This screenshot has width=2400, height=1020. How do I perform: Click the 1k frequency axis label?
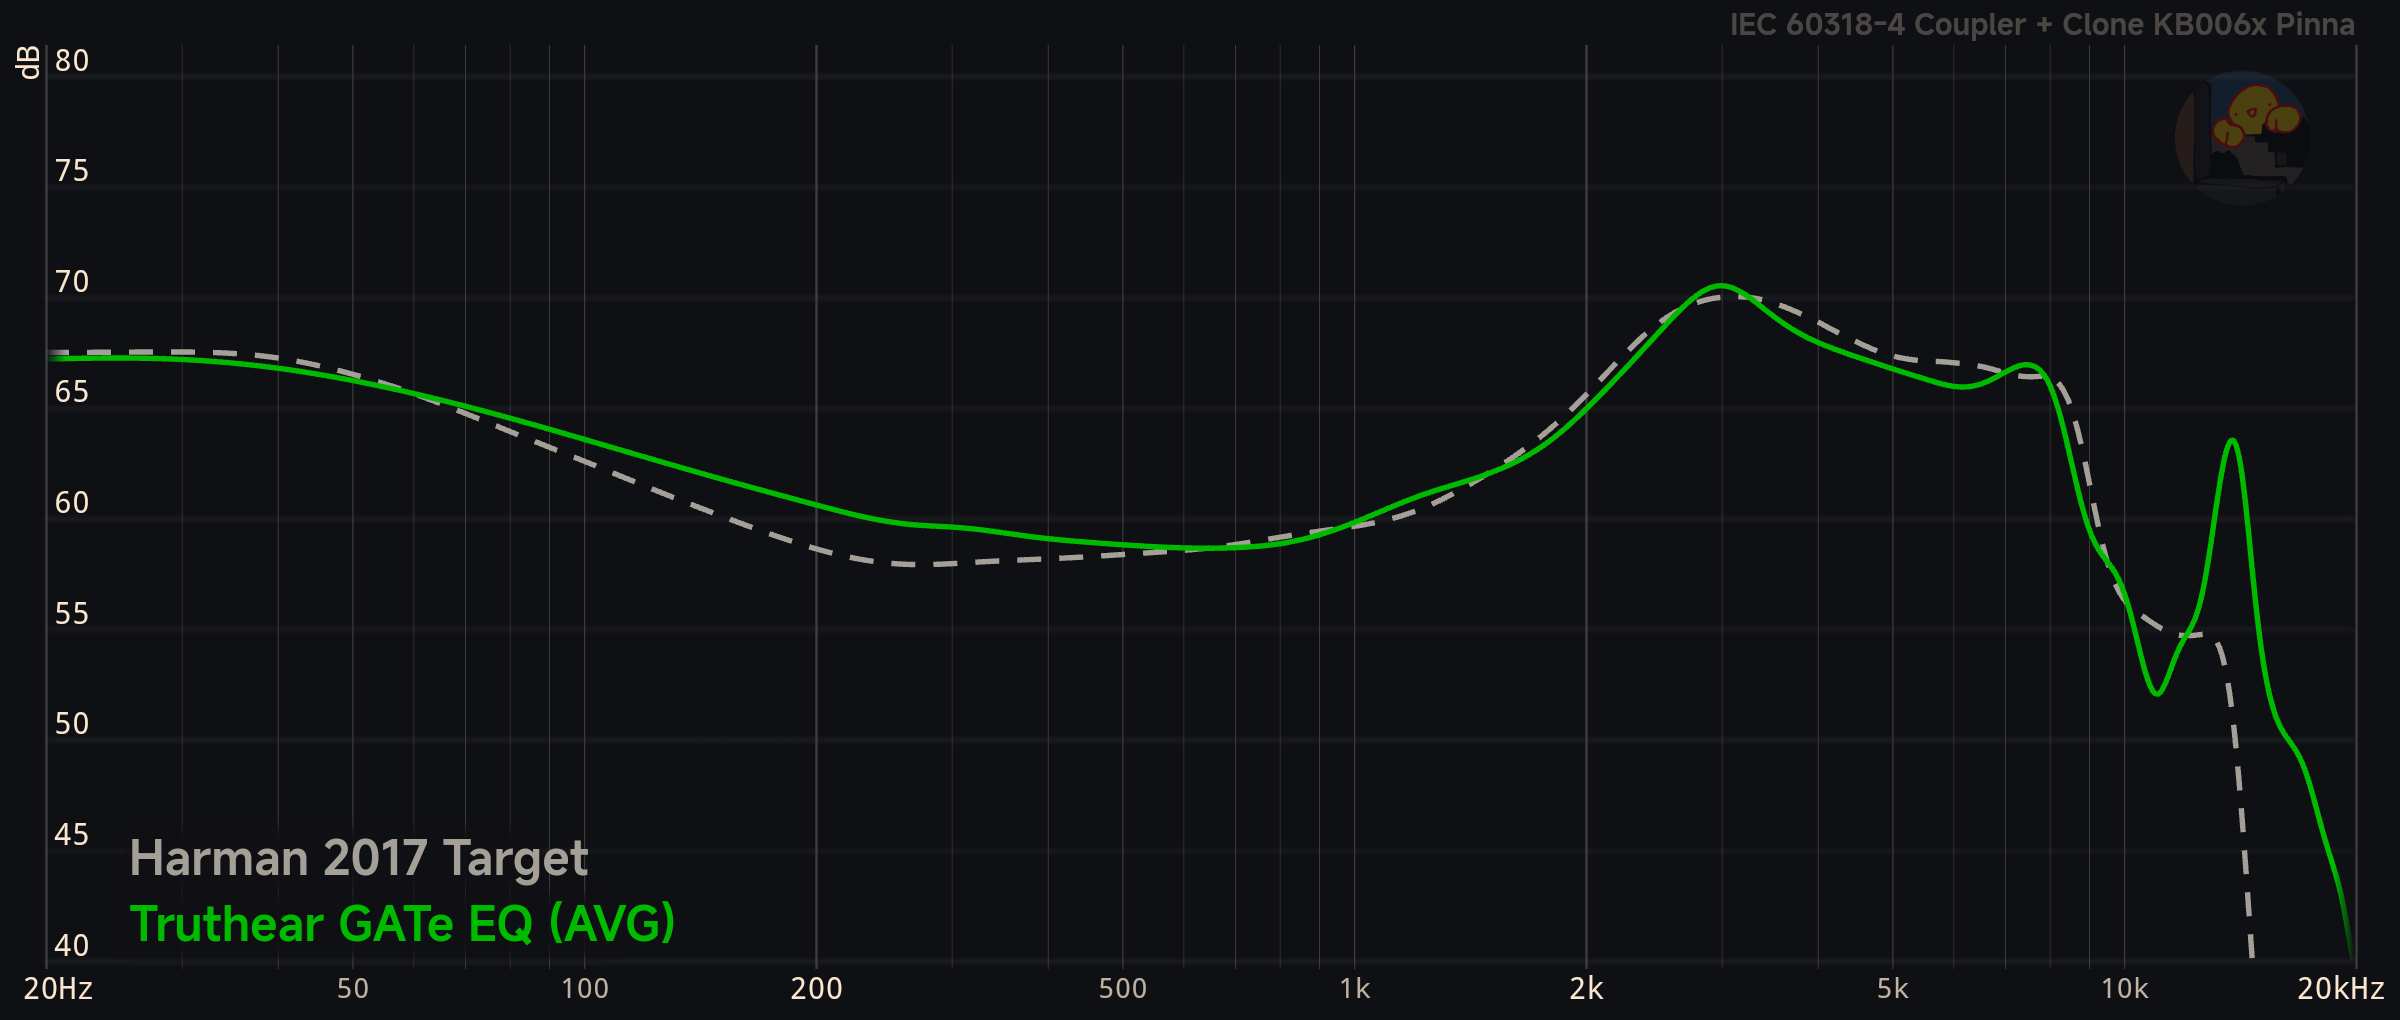(x=1355, y=989)
